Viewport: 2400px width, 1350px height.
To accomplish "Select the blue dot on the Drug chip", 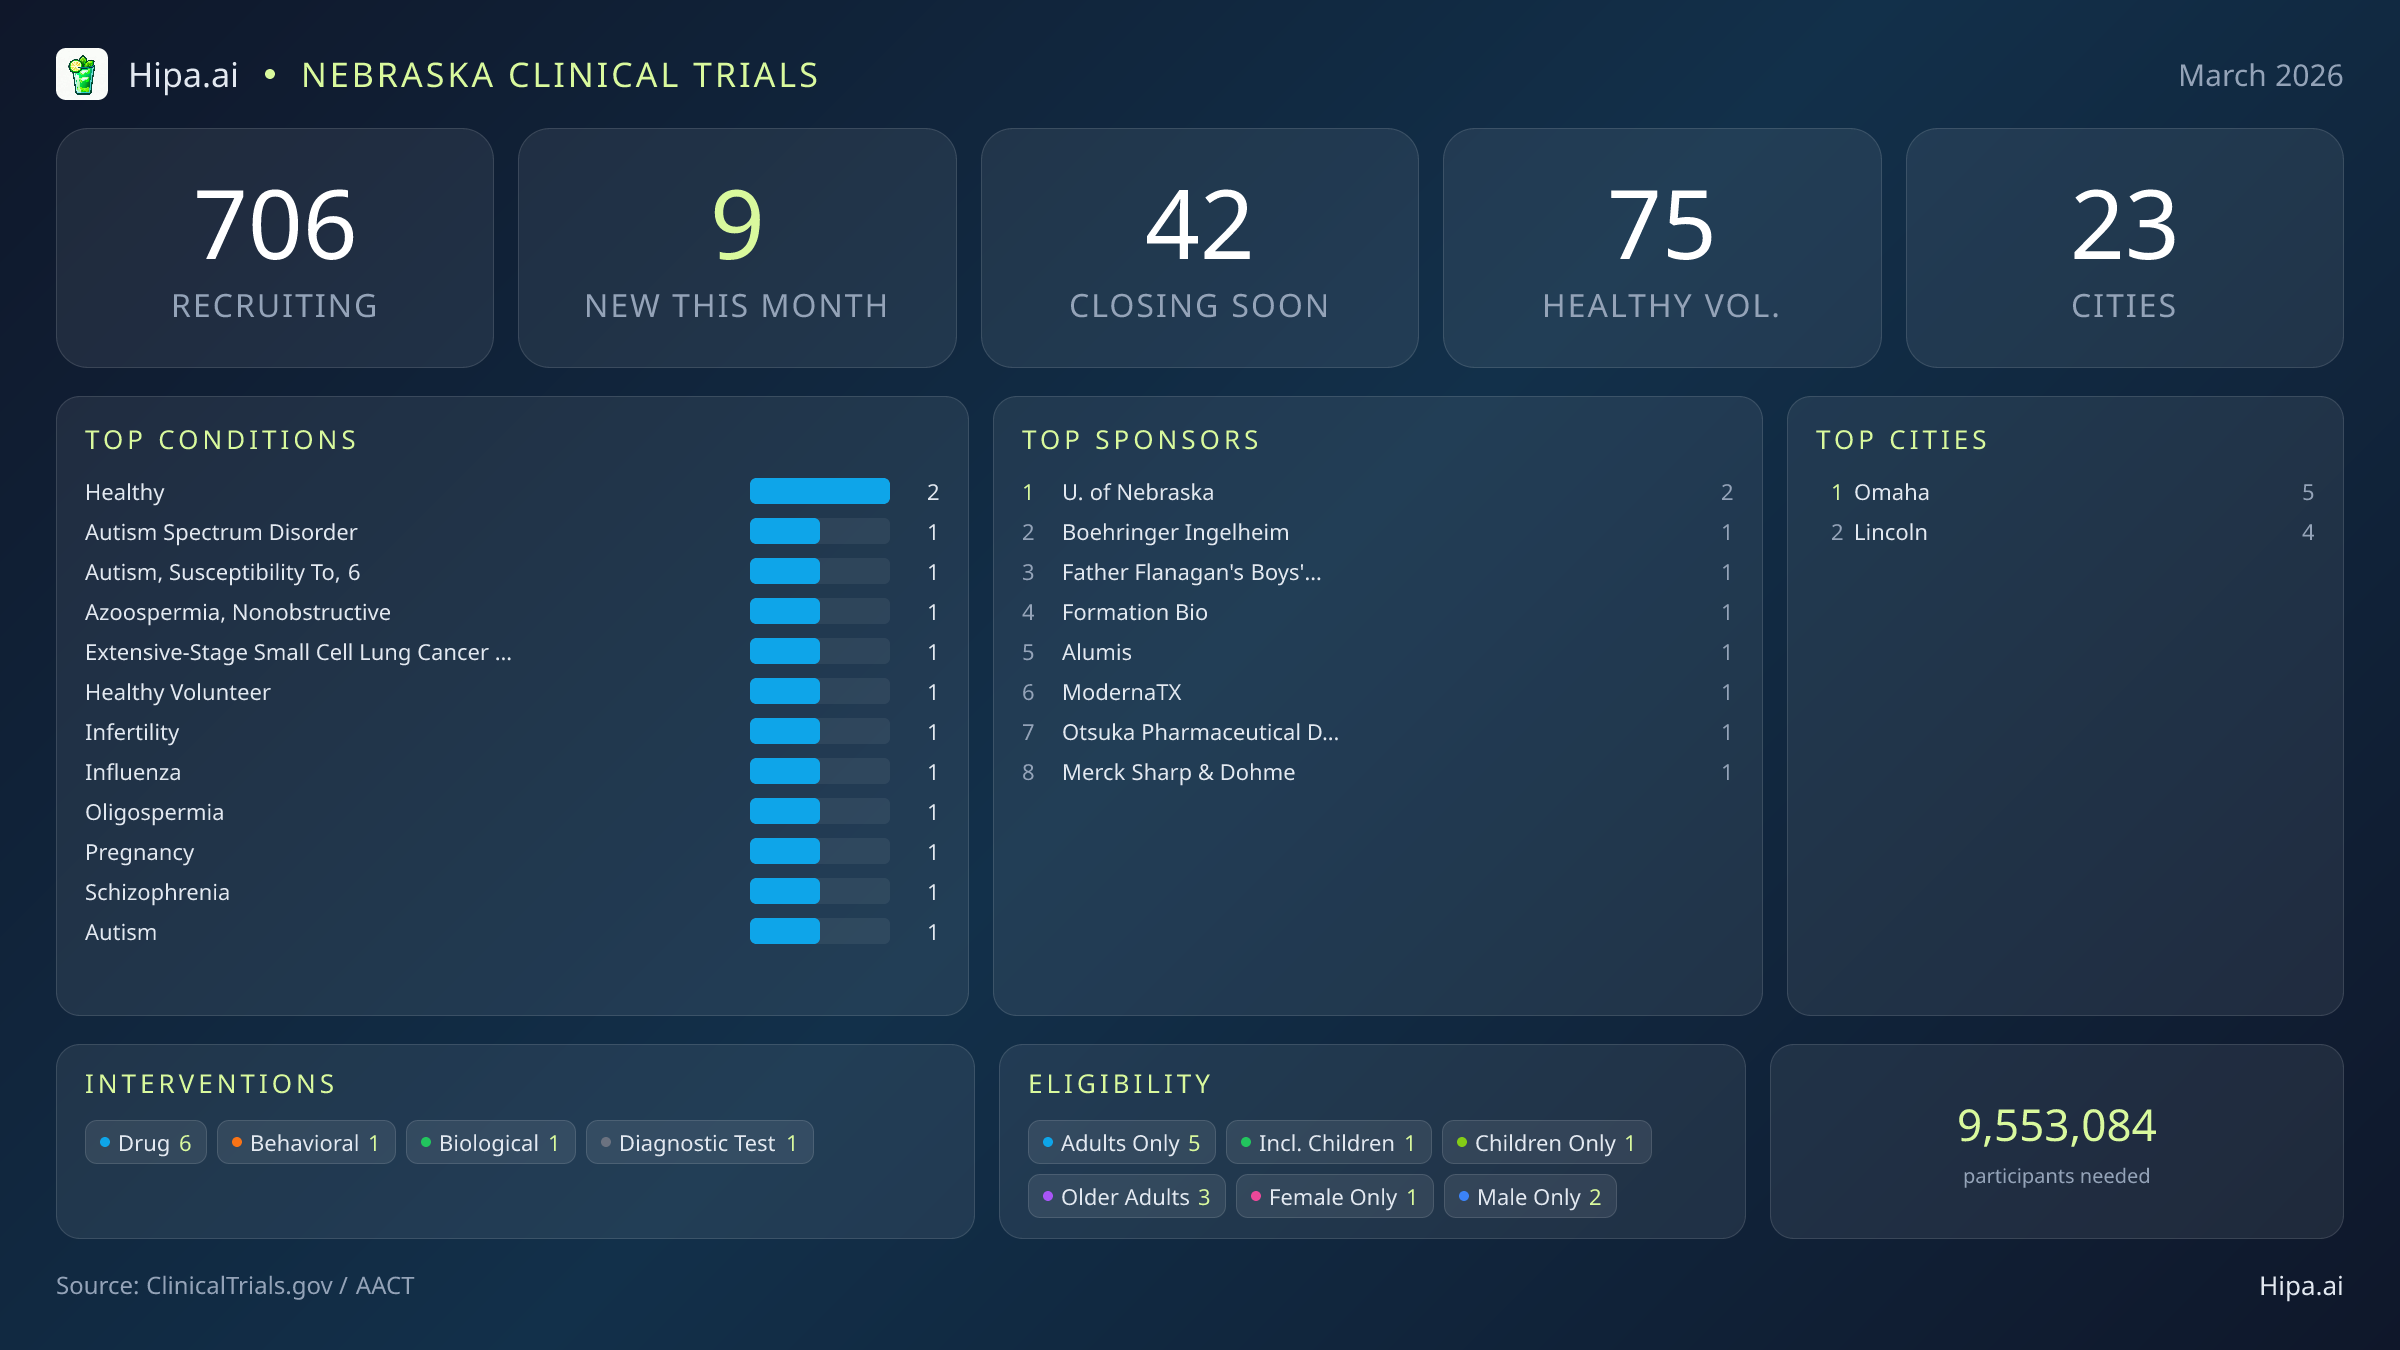I will [105, 1142].
